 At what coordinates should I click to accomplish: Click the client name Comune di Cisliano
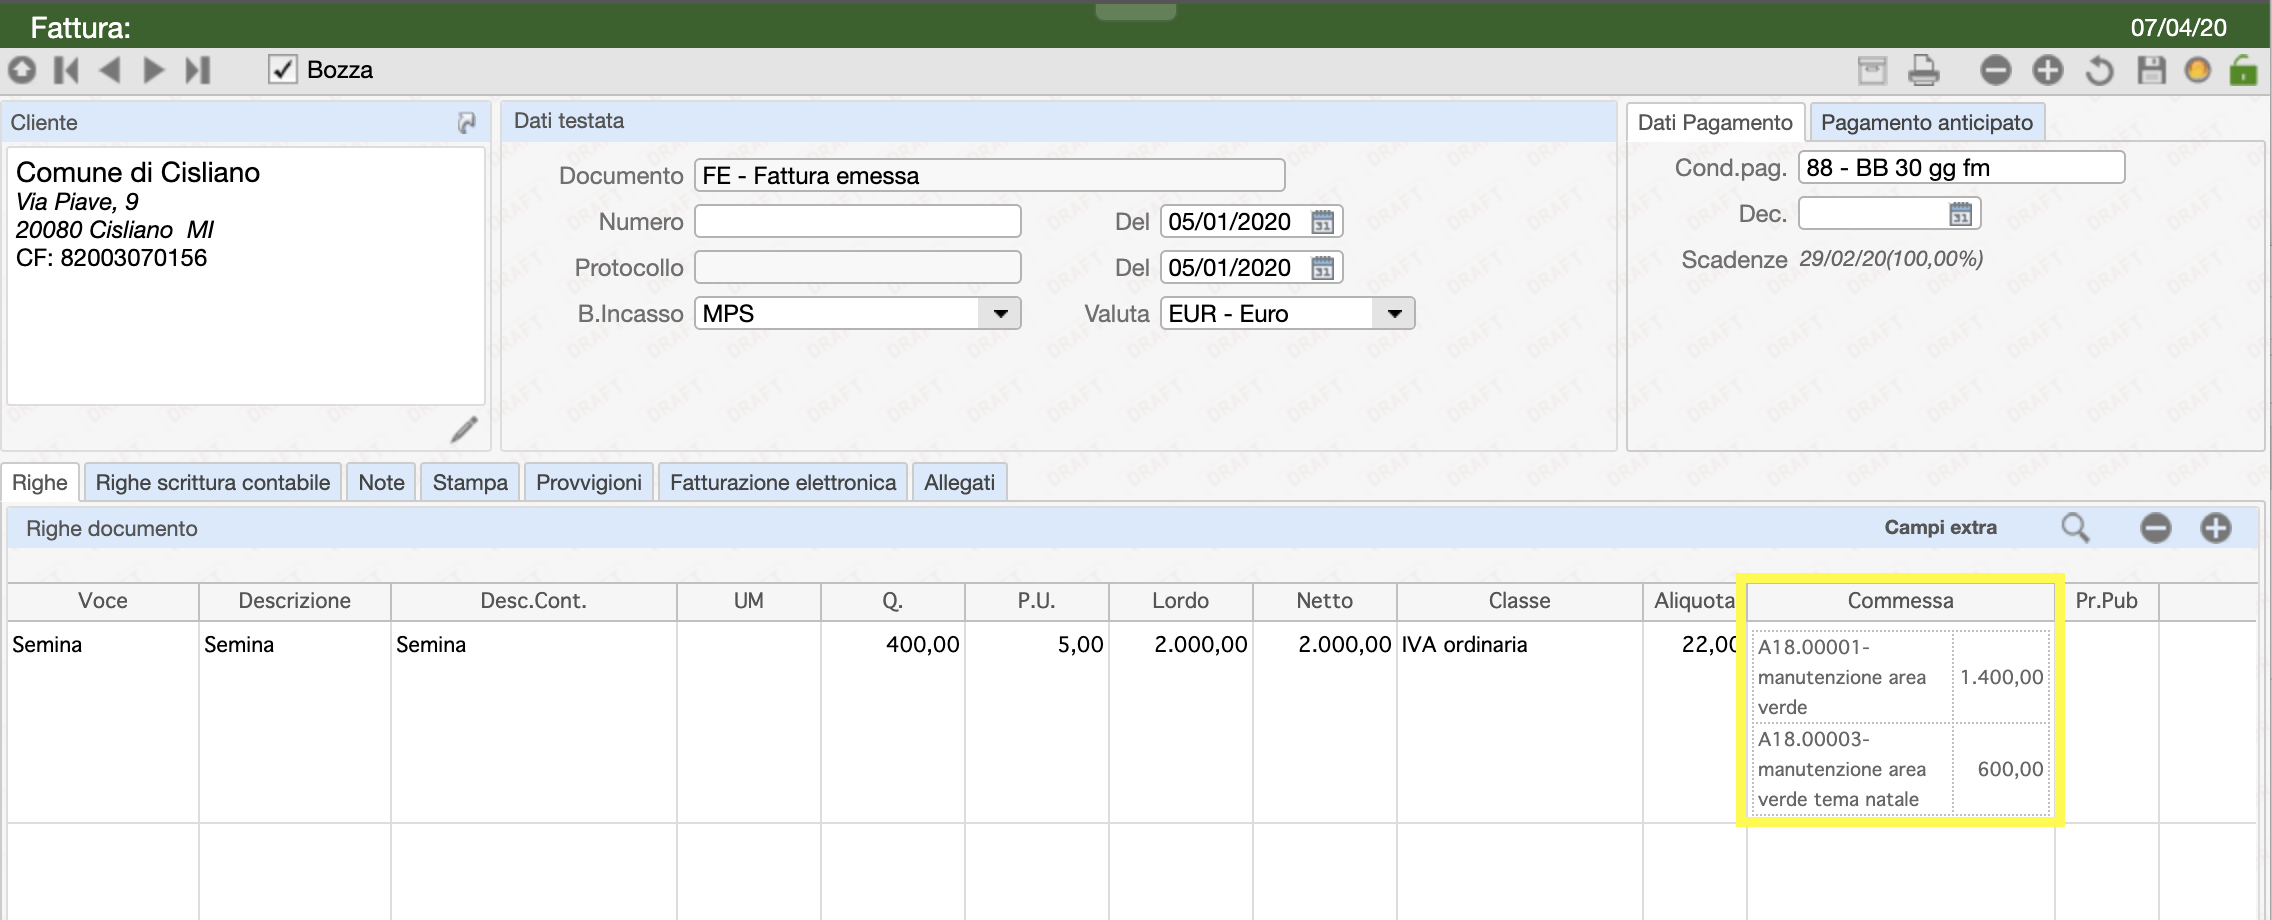tap(138, 172)
